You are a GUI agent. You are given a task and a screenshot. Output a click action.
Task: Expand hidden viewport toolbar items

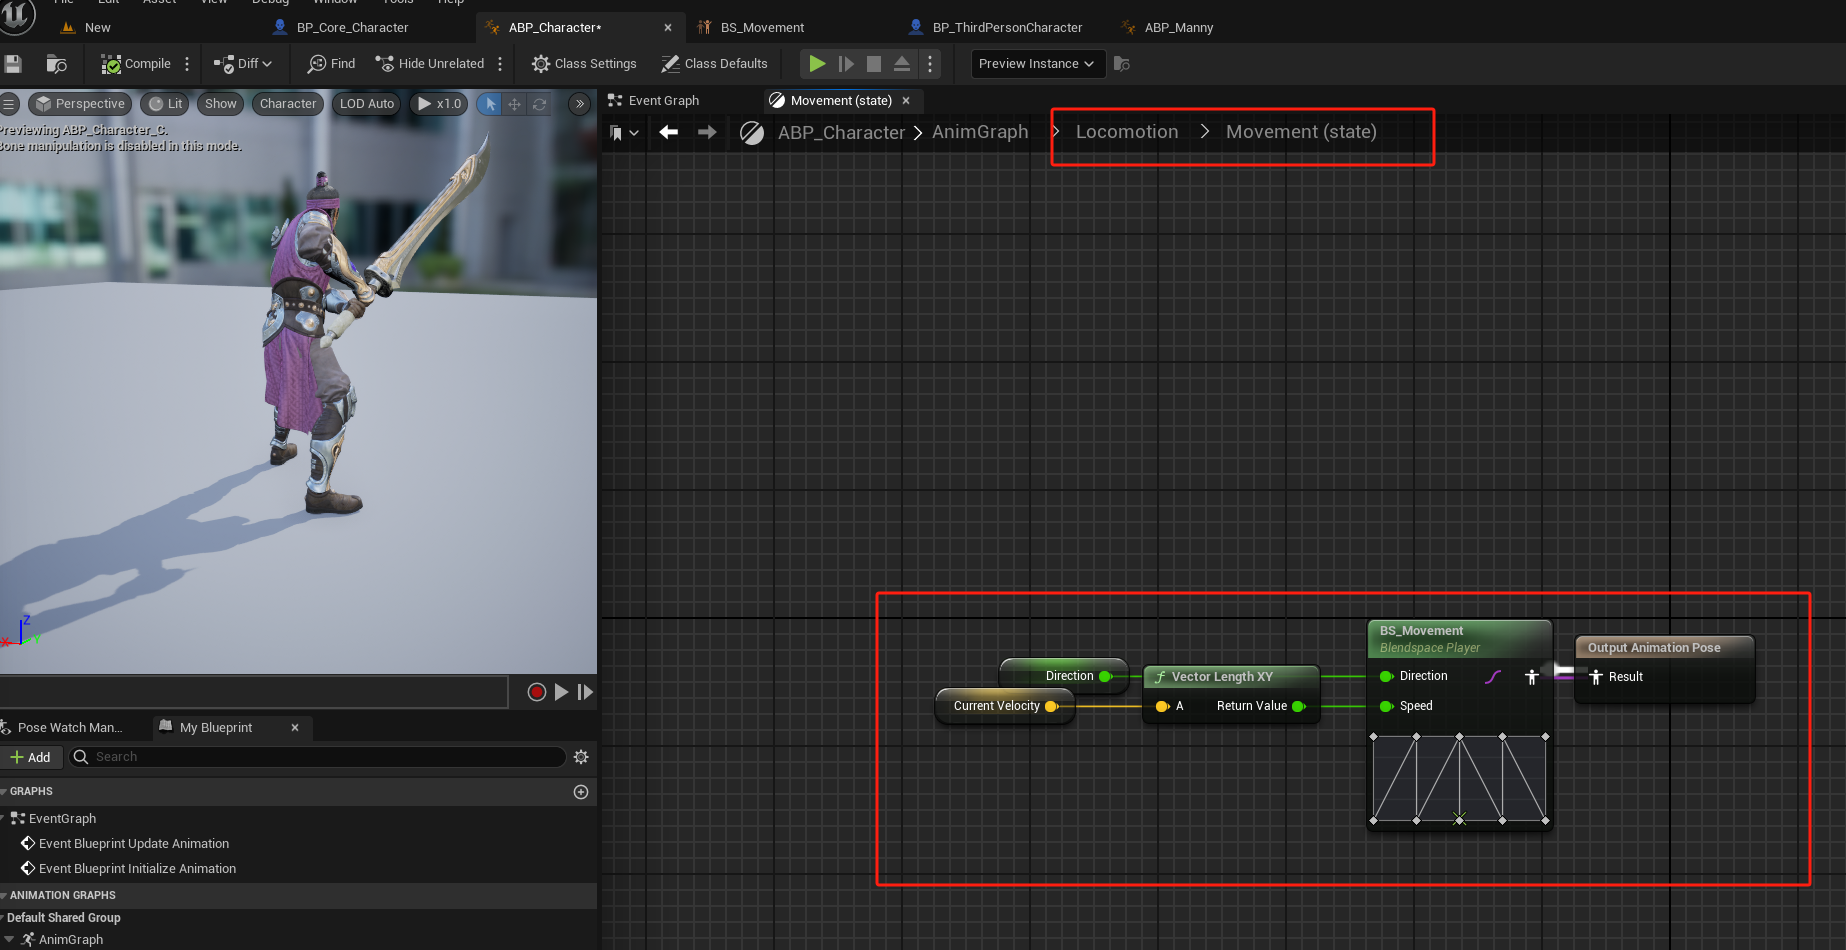[579, 104]
